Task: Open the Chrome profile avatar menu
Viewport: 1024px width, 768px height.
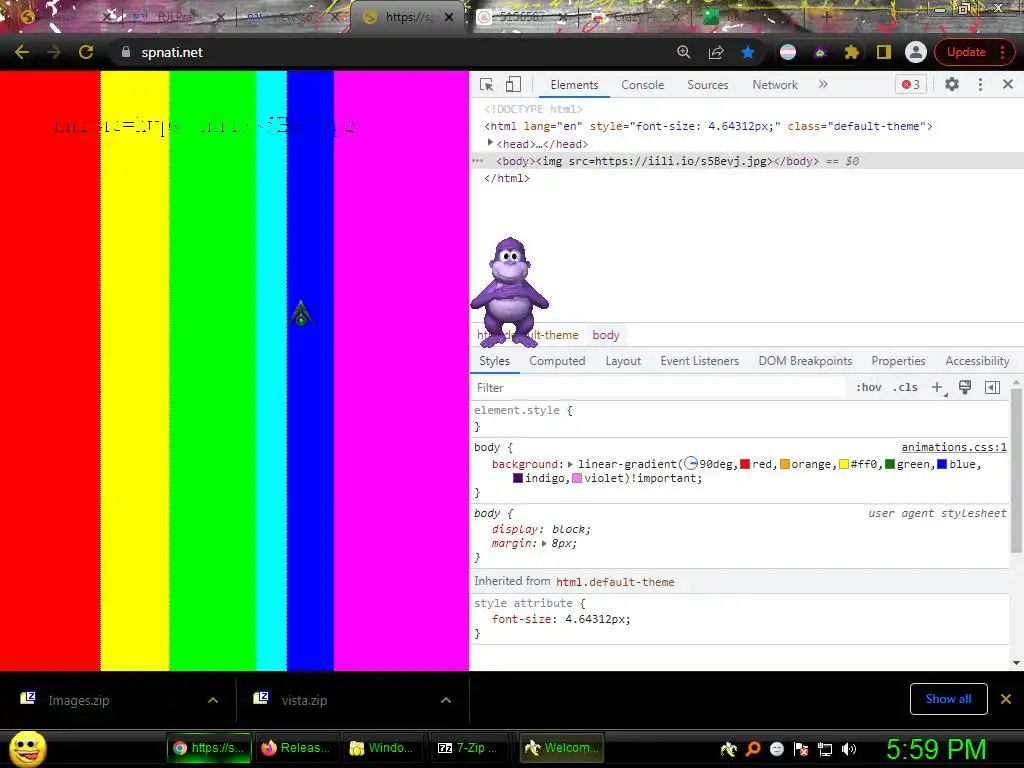Action: (916, 52)
